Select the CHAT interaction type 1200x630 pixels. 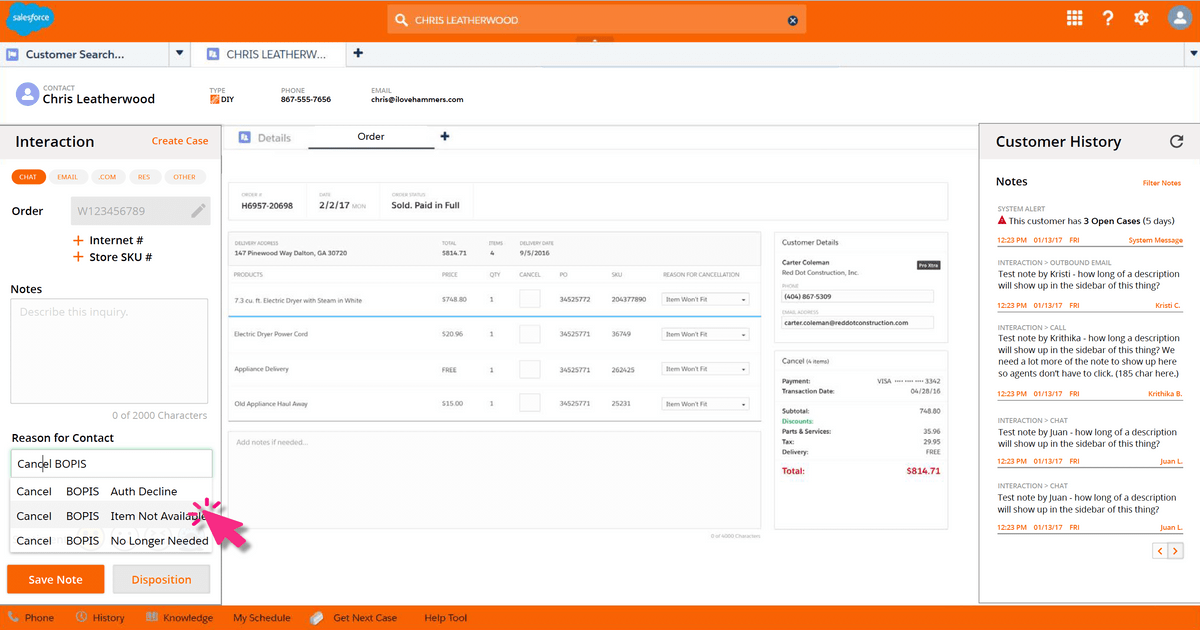point(28,177)
